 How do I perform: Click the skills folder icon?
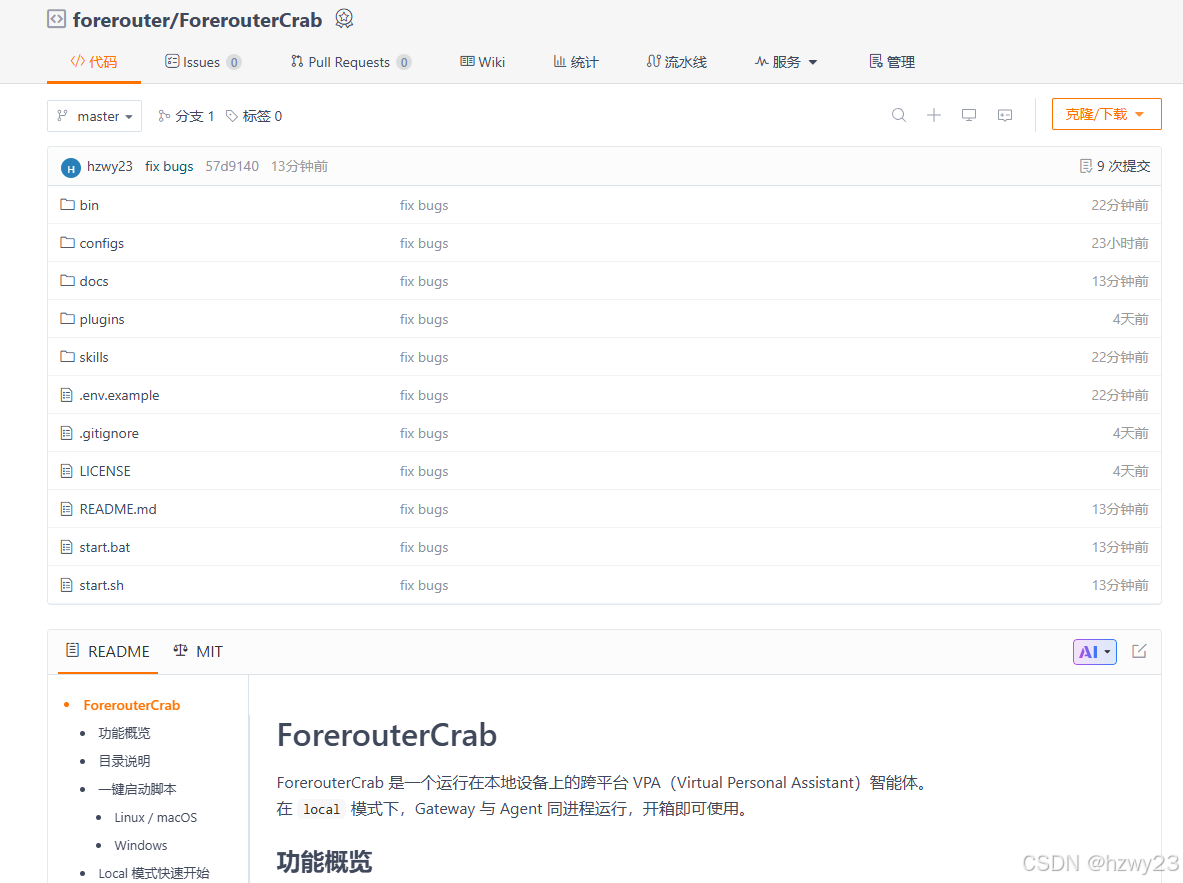pos(67,356)
